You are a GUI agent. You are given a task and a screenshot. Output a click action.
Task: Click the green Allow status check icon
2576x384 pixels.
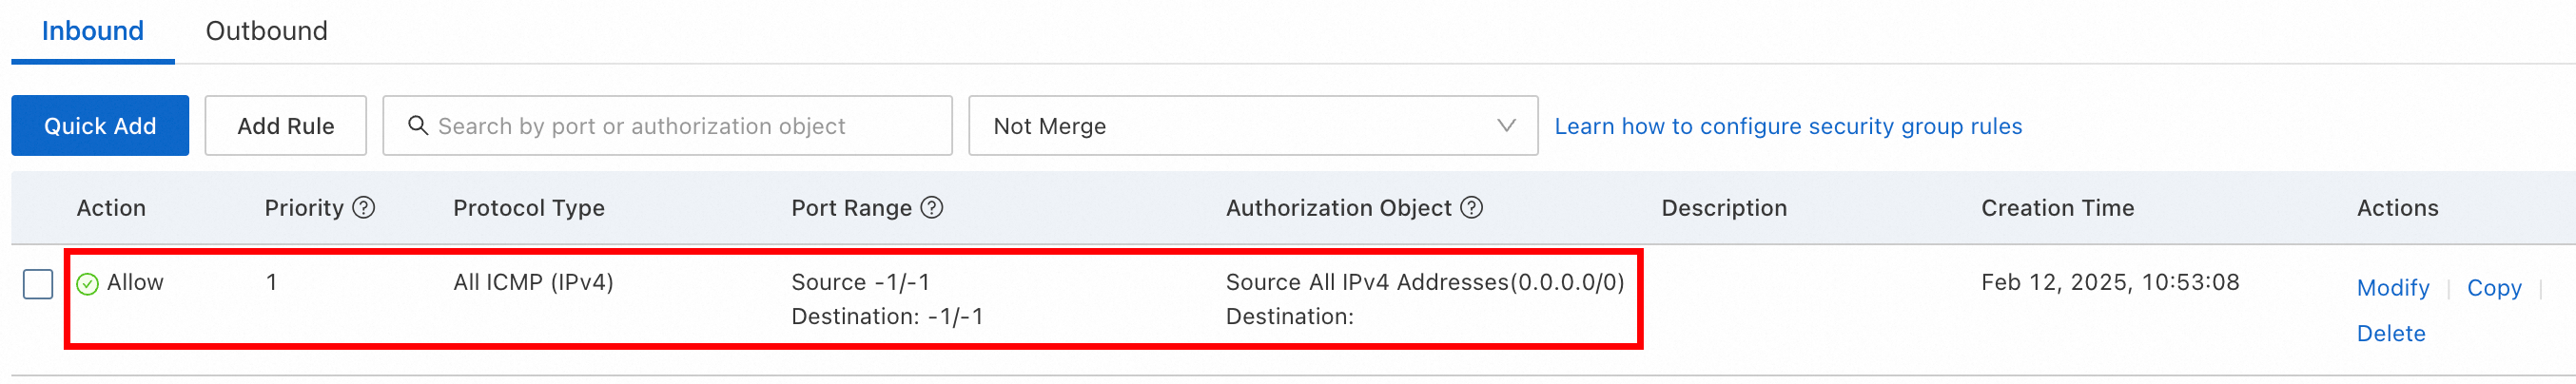(x=88, y=284)
